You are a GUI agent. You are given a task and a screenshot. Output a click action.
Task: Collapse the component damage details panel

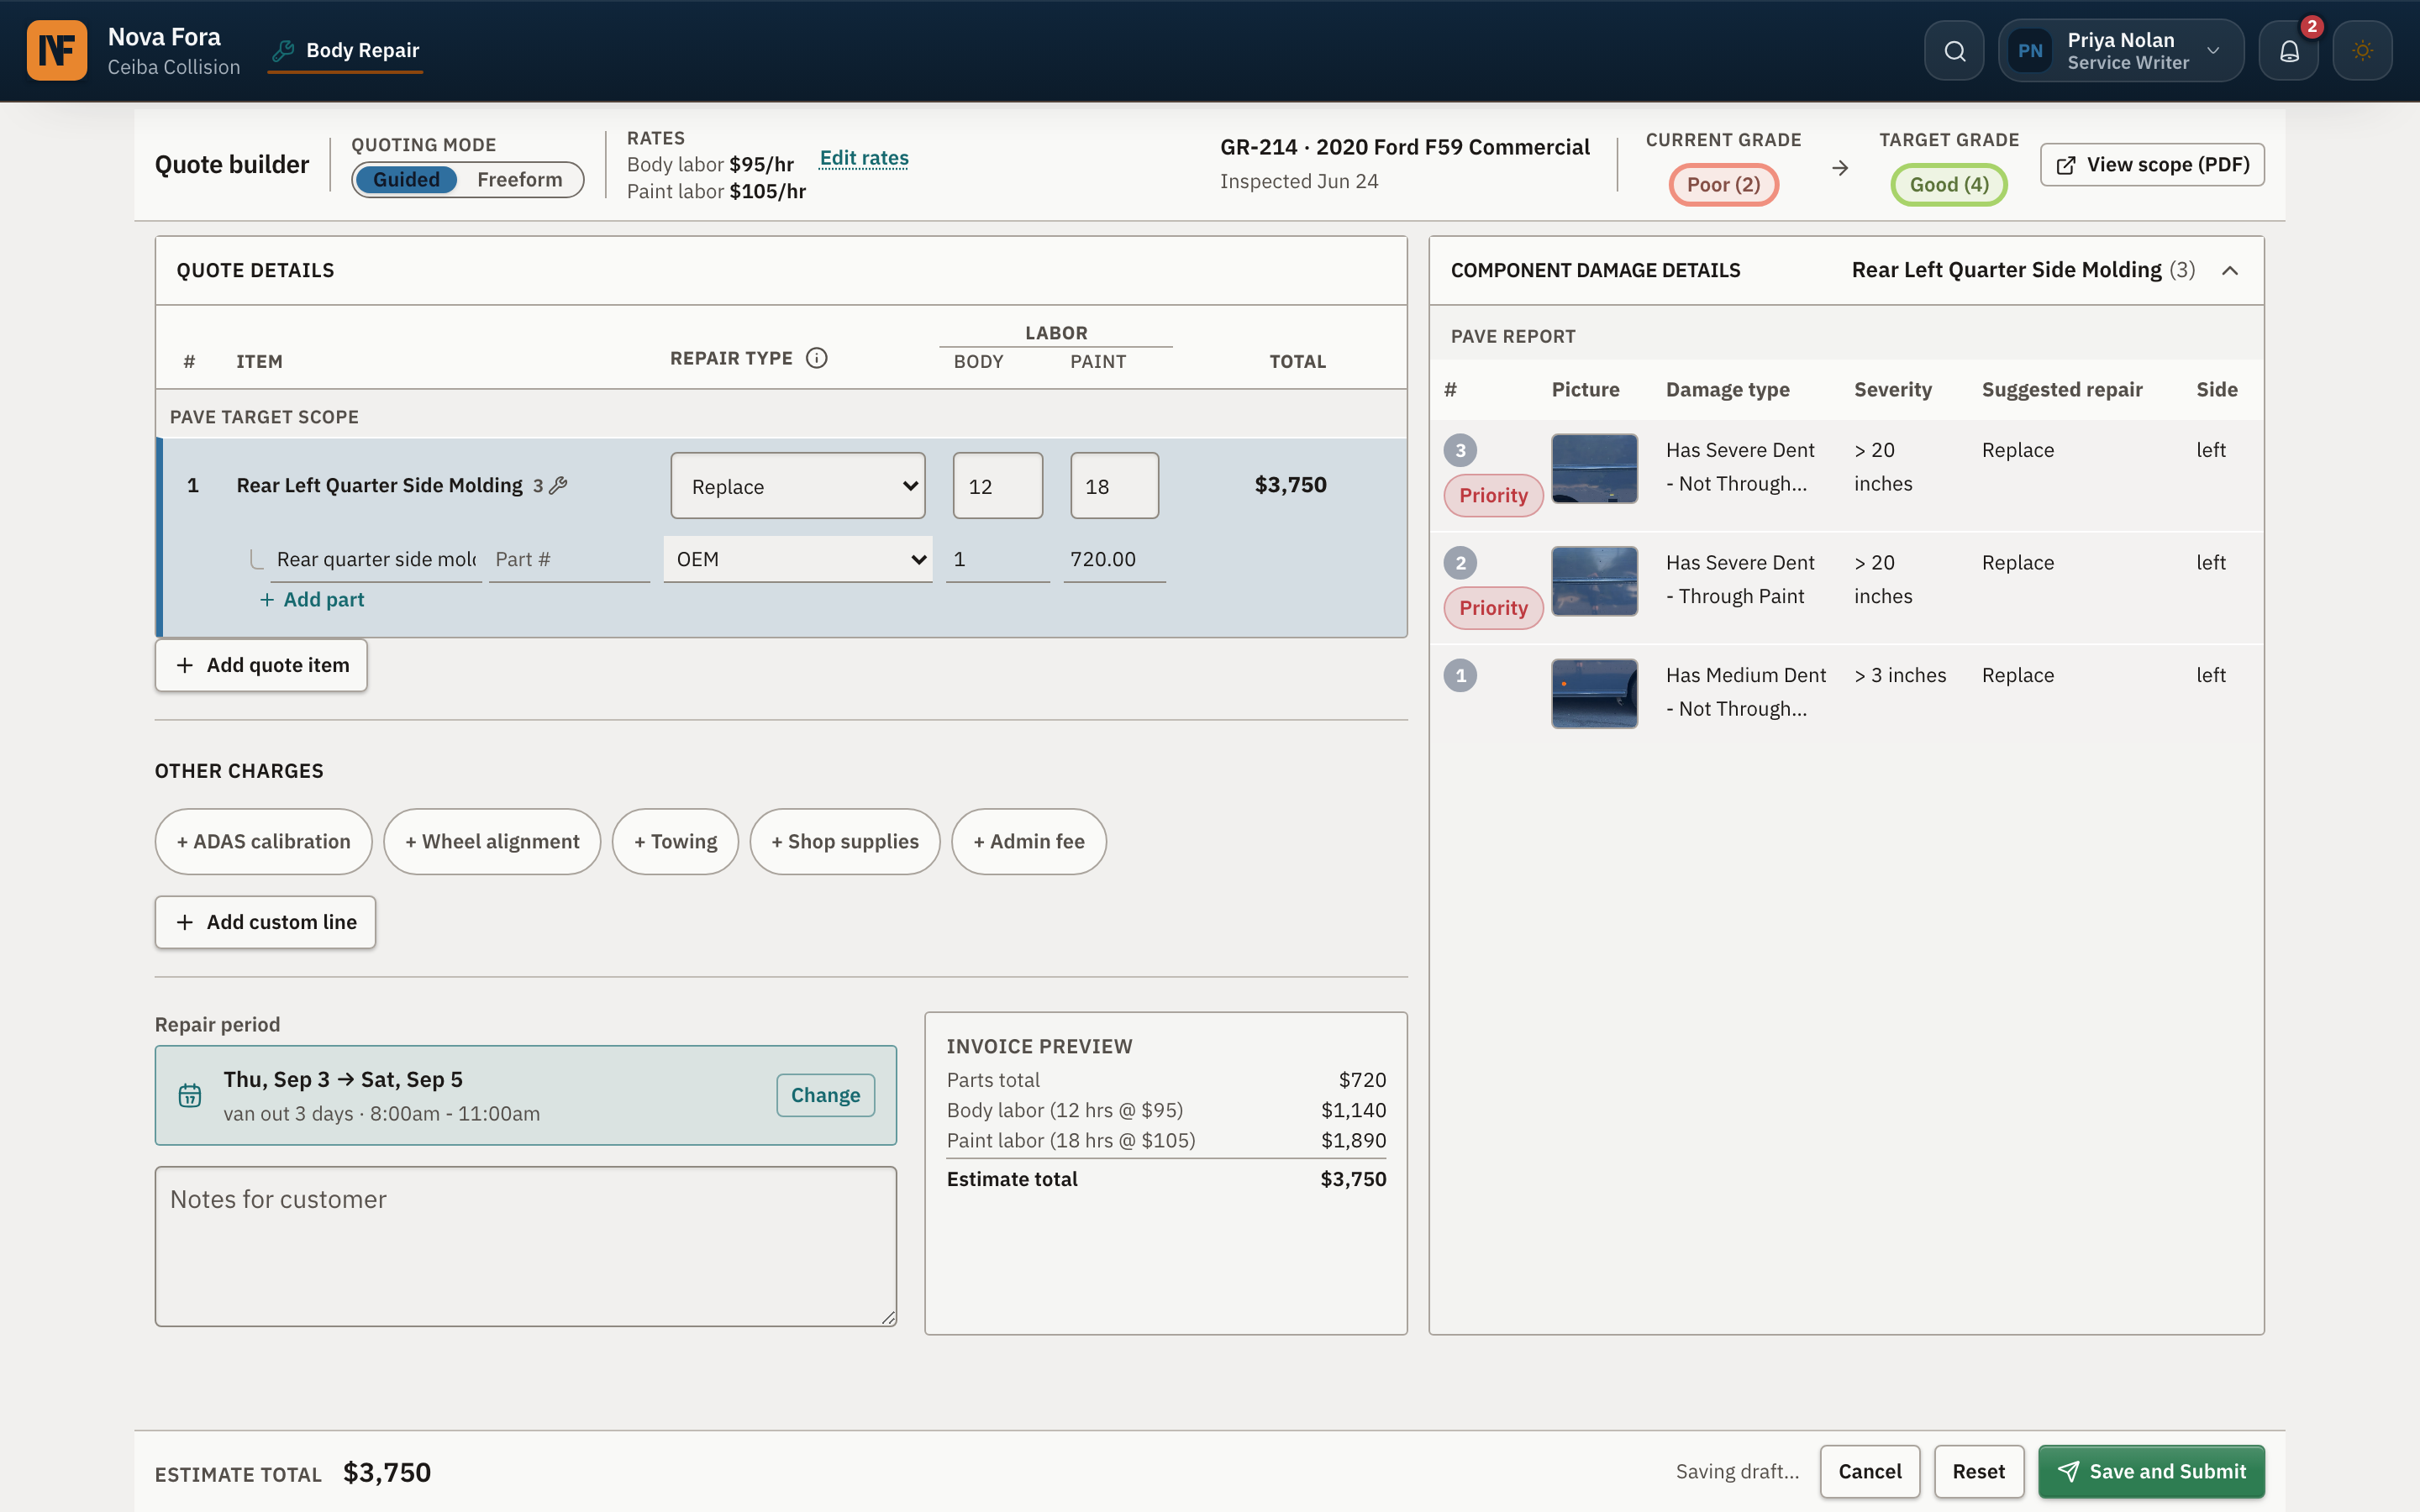click(x=2230, y=270)
